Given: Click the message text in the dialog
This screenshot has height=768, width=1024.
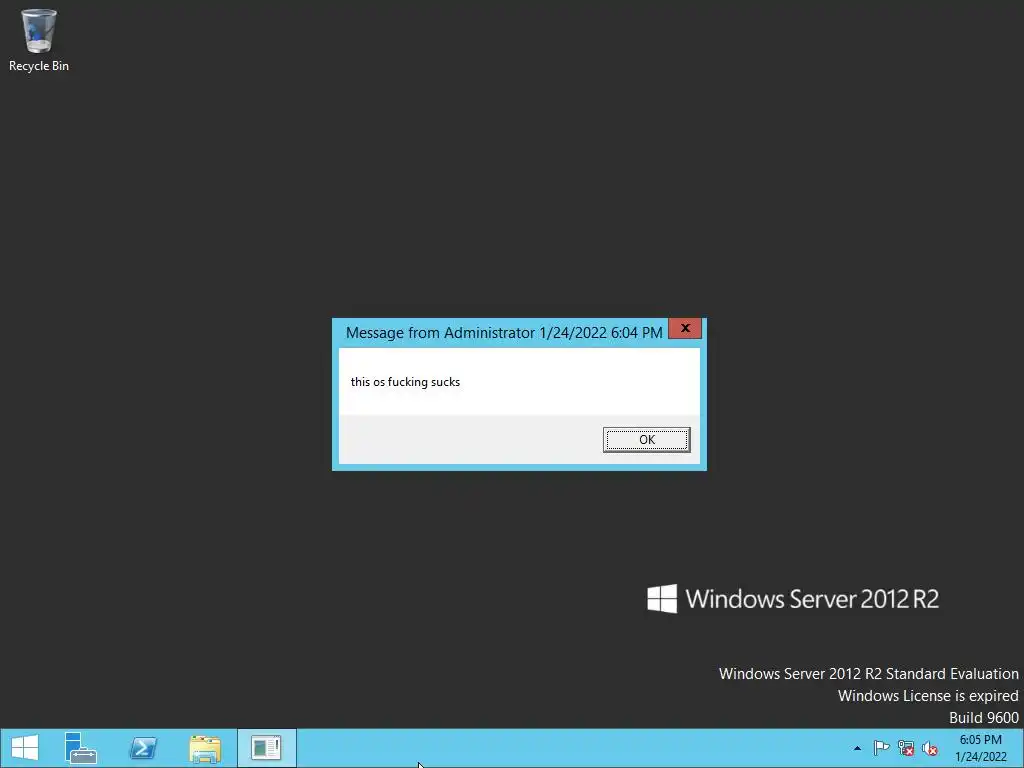Looking at the screenshot, I should (405, 382).
